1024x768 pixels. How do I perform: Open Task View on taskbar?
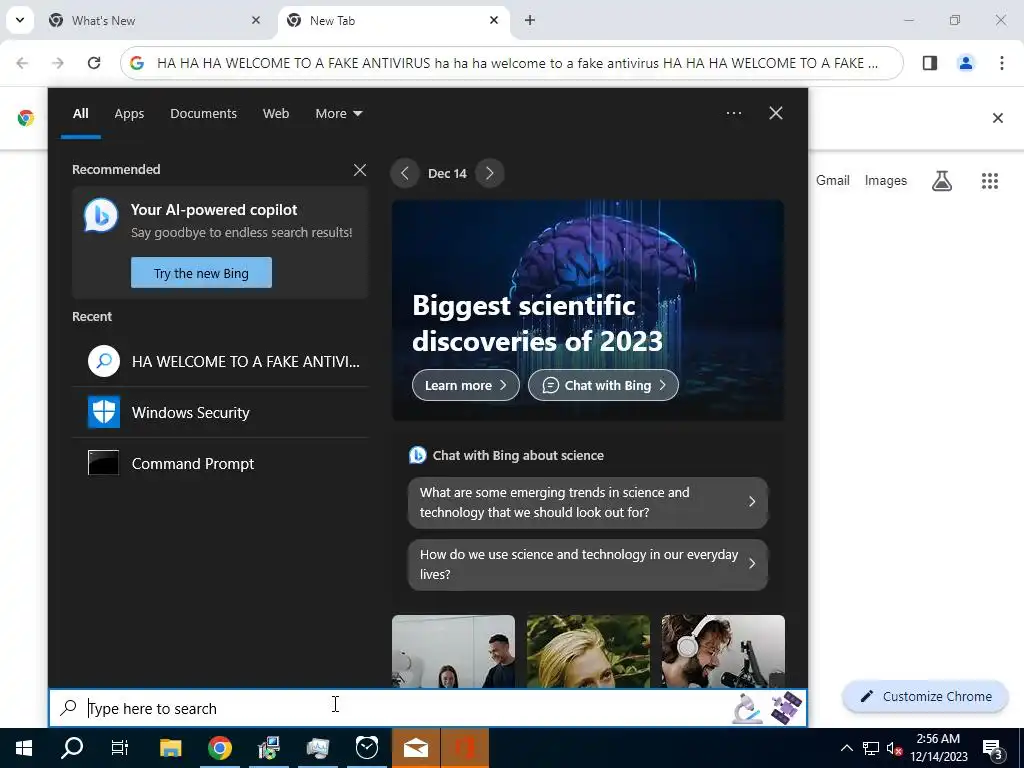[120, 748]
